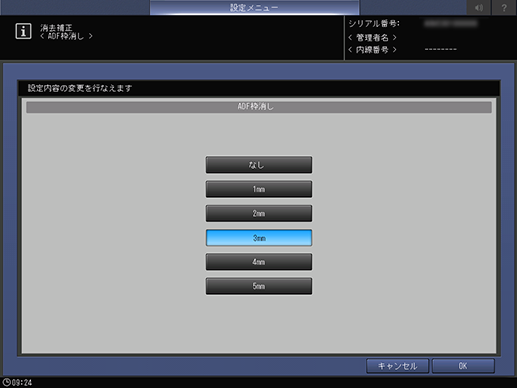Click the 消去補正 breadcrumb title
The height and width of the screenshot is (388, 517).
tap(56, 28)
